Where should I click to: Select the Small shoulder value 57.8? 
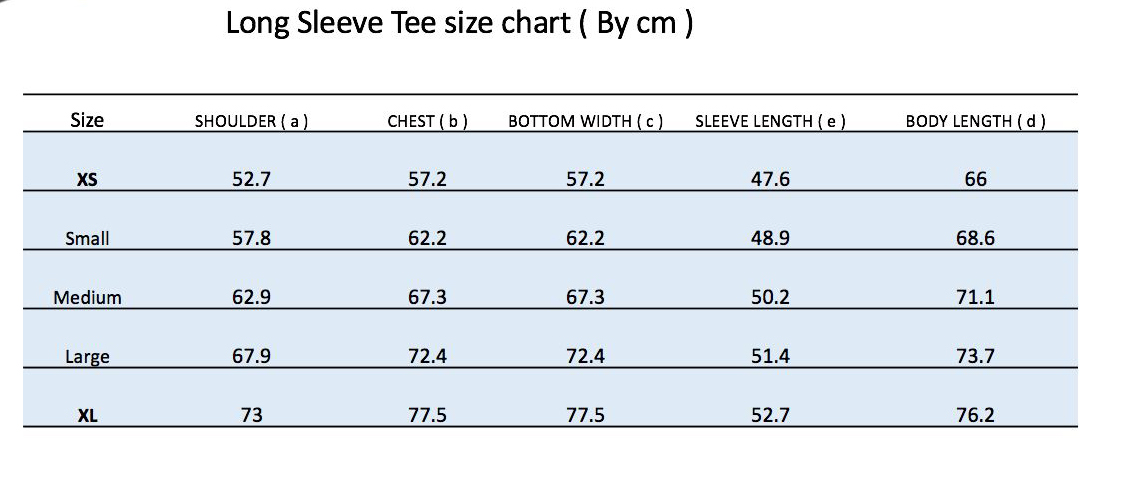(251, 238)
